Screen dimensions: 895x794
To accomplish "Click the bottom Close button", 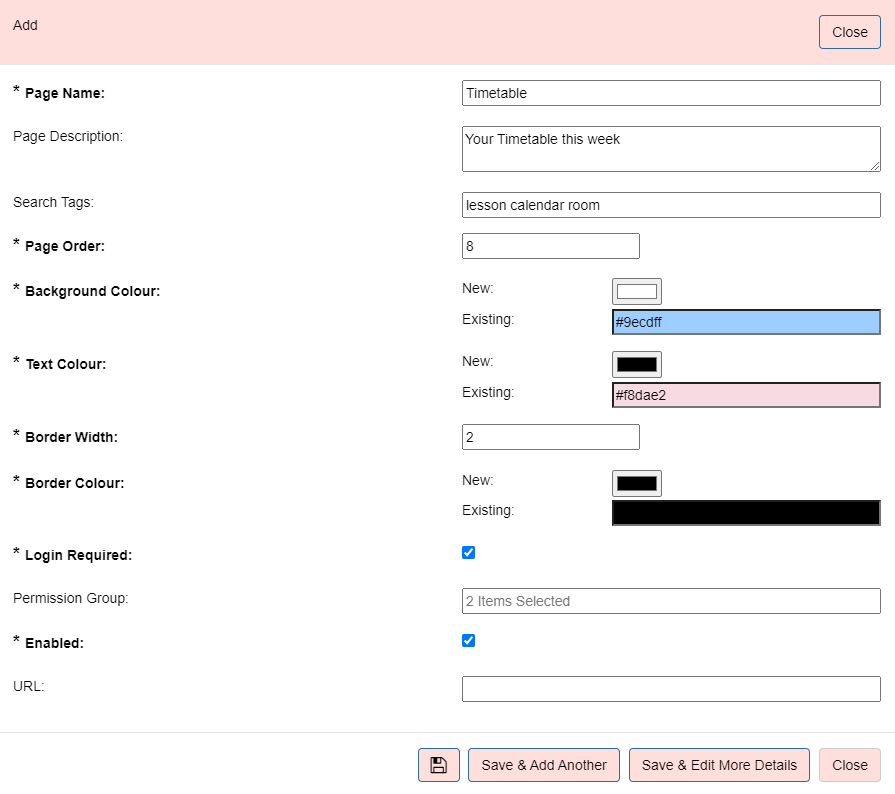I will tap(849, 765).
